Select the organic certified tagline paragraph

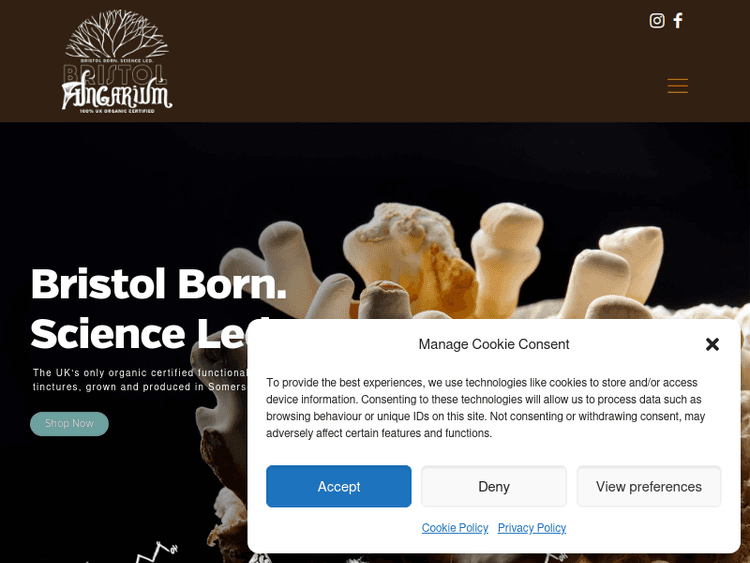[x=139, y=379]
